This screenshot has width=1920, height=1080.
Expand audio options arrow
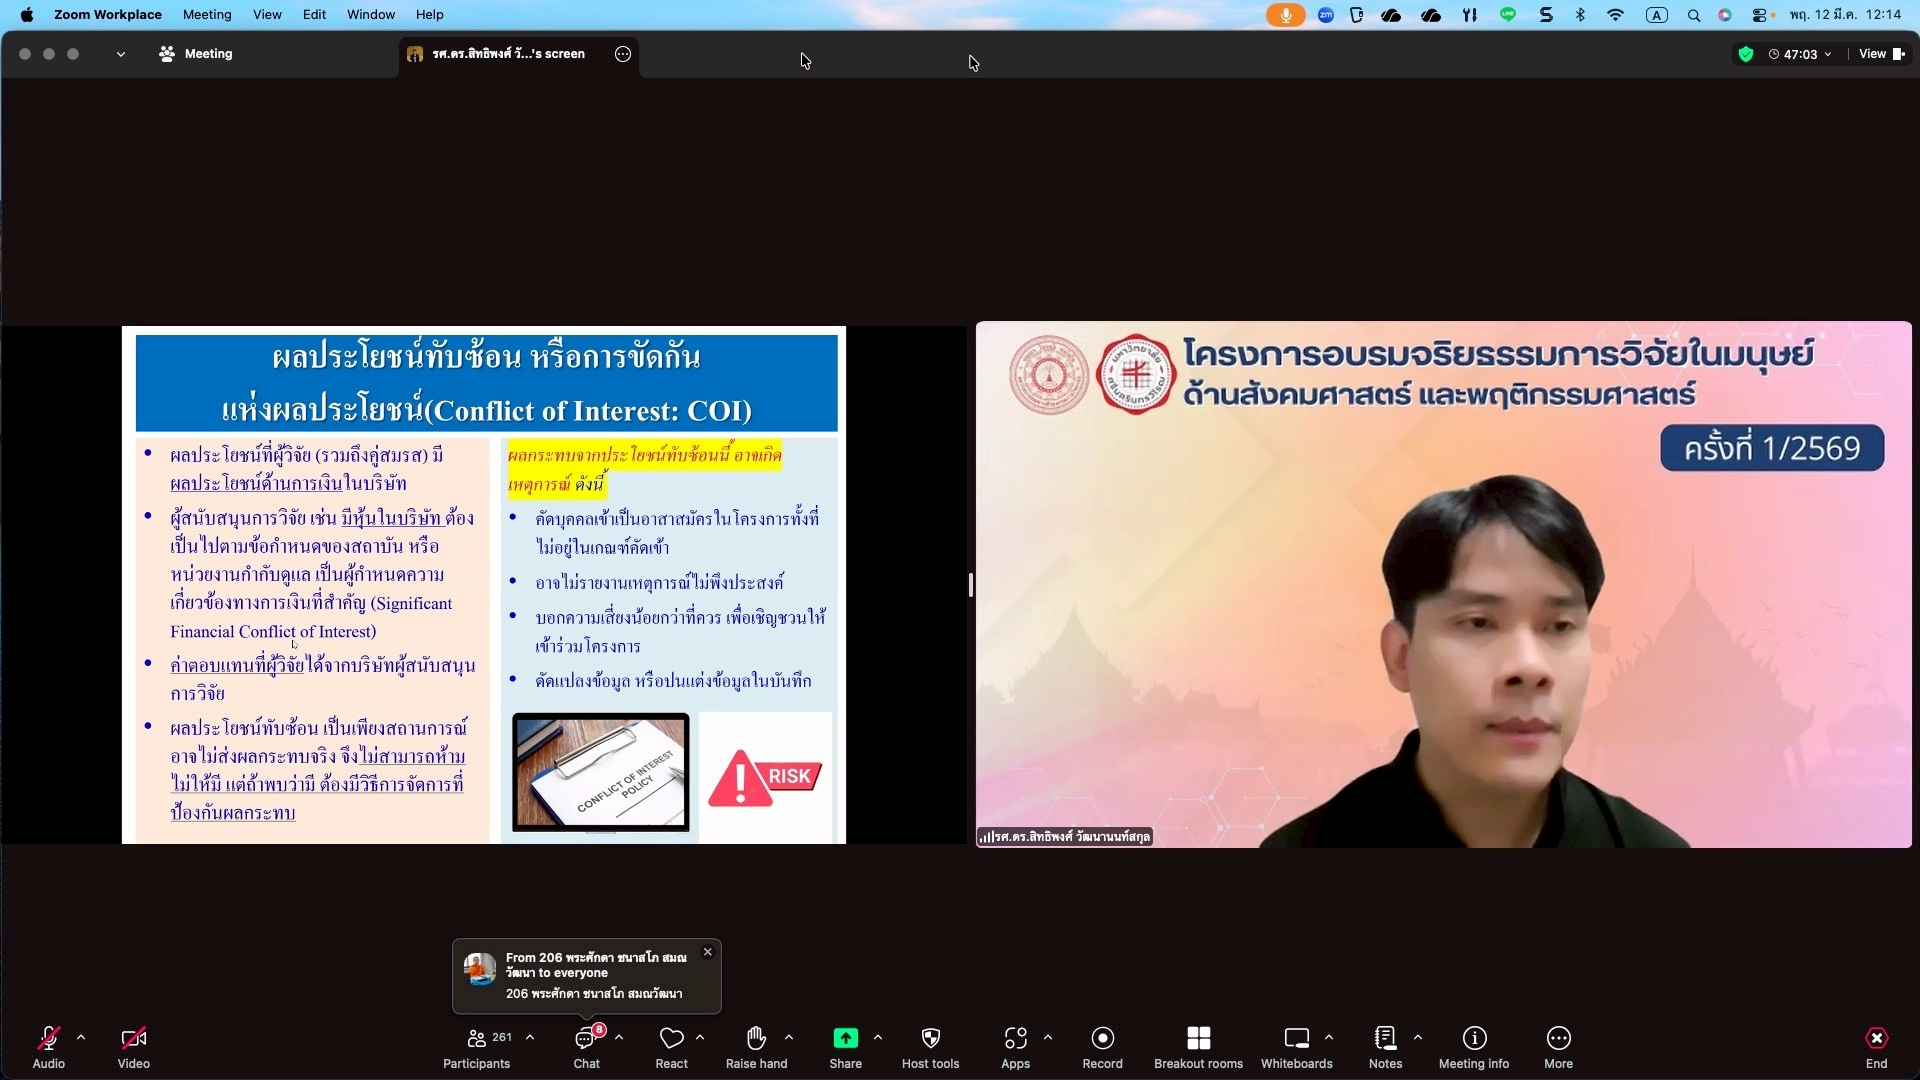coord(81,1038)
